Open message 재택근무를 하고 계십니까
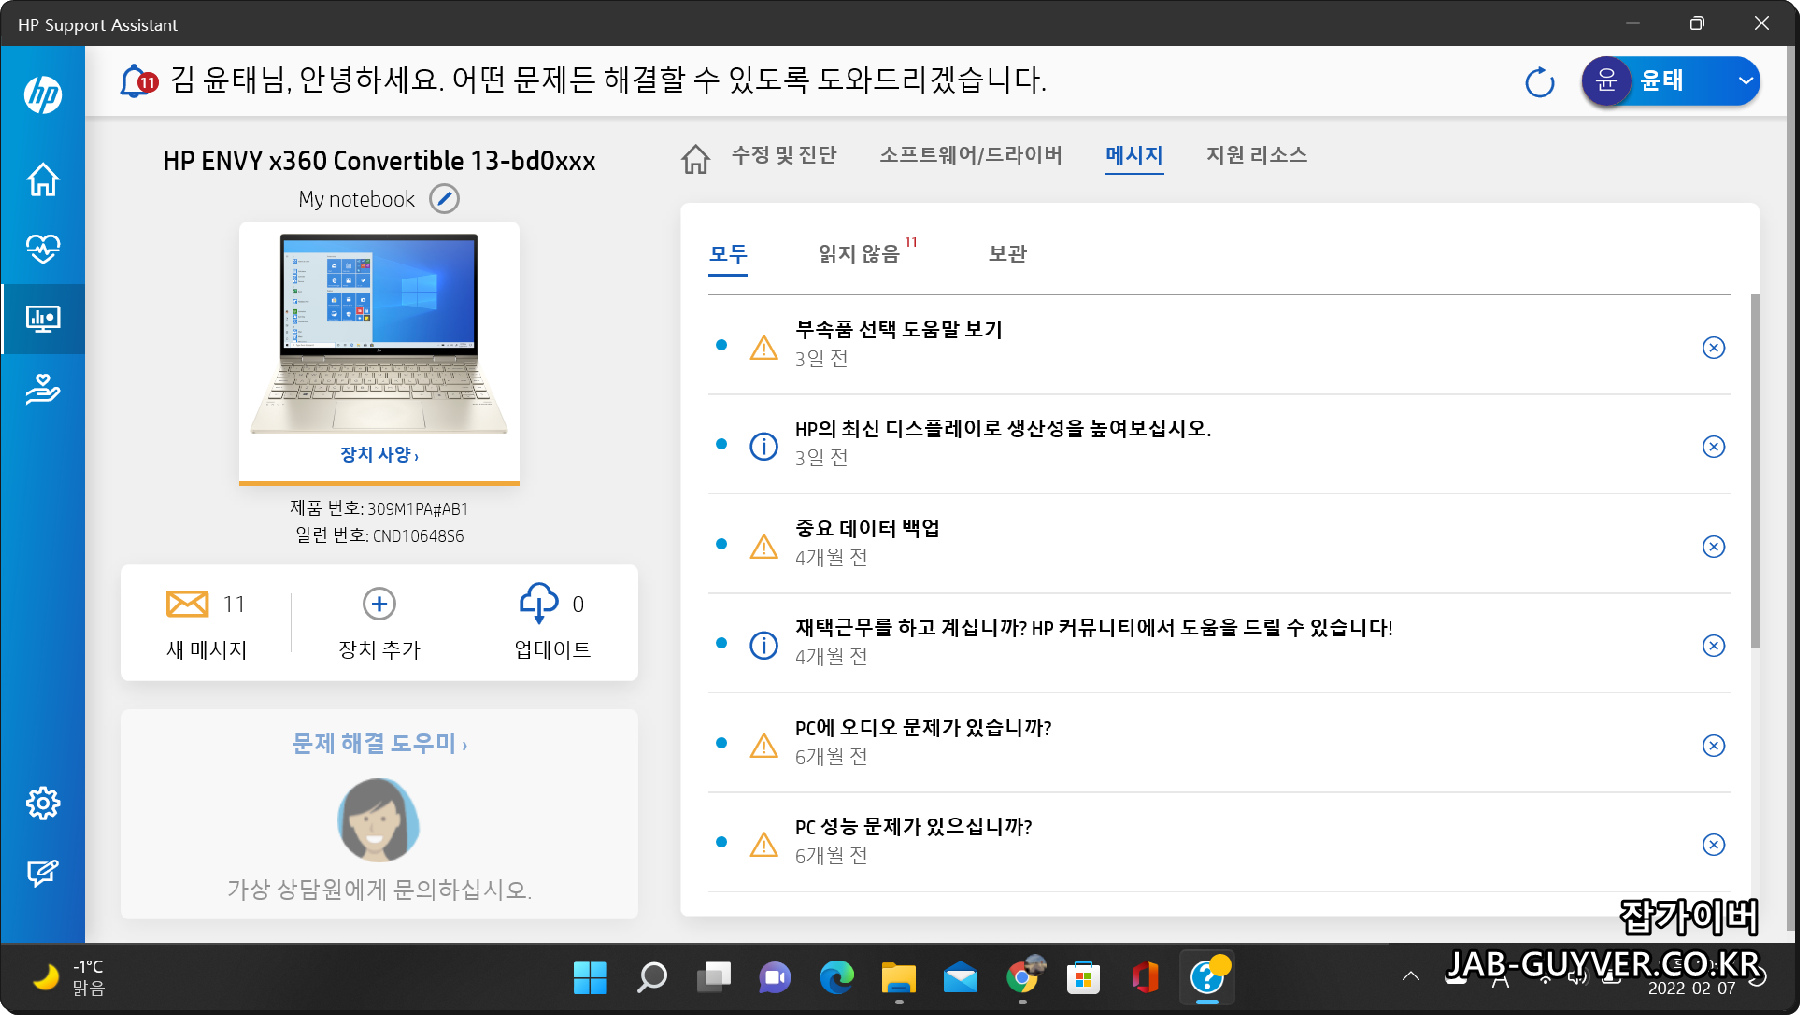 pos(1094,627)
